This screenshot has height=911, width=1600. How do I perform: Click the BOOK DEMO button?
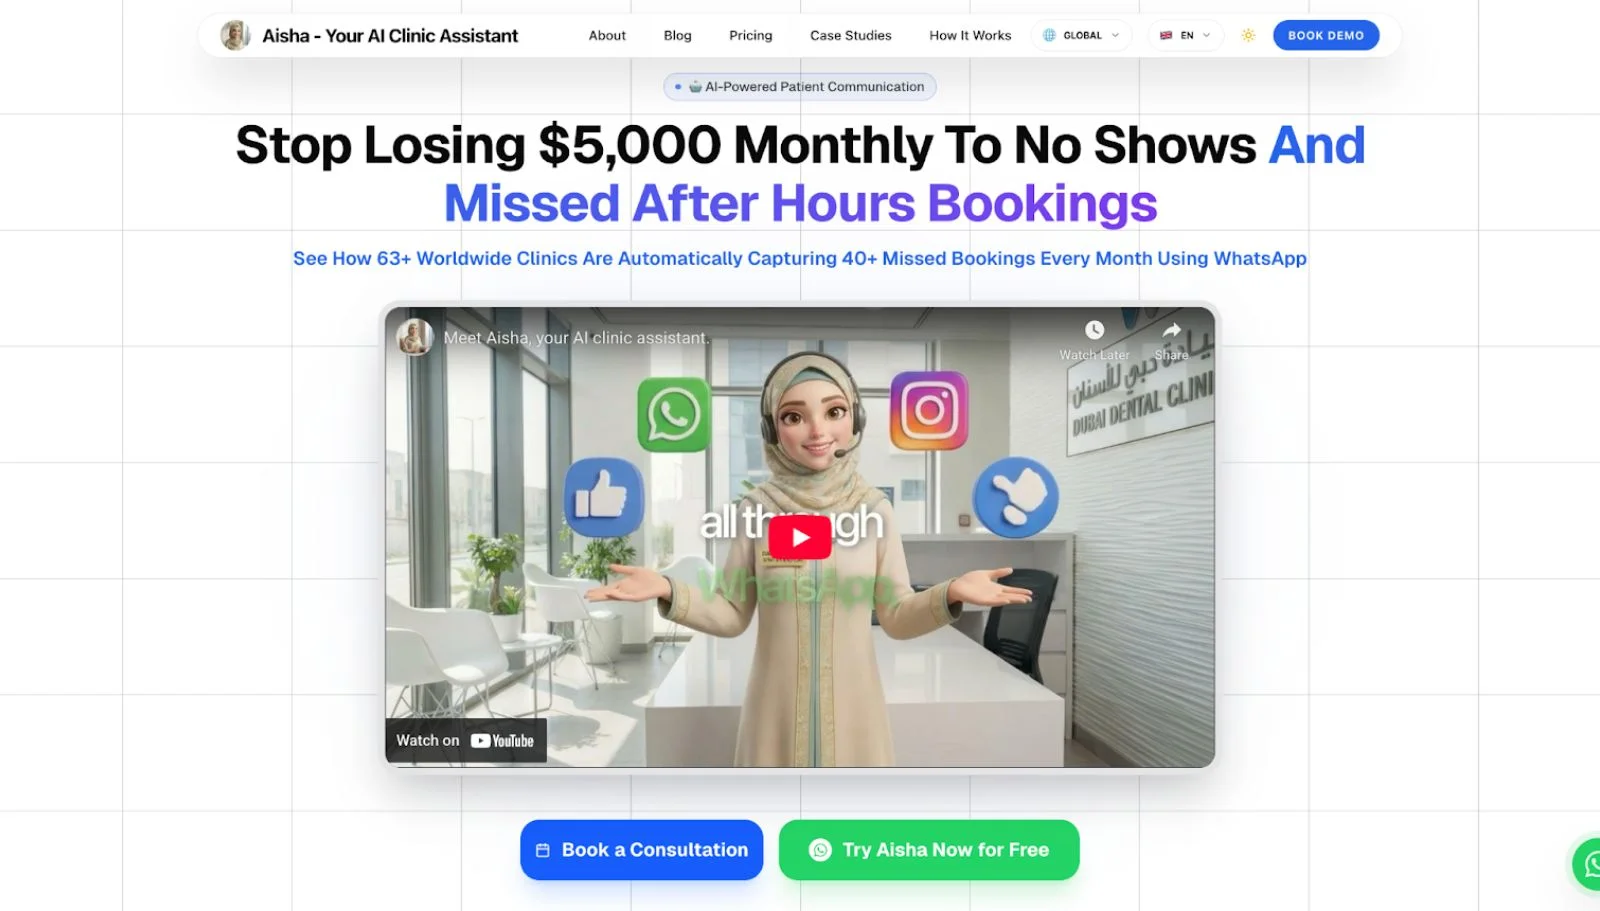coord(1326,35)
